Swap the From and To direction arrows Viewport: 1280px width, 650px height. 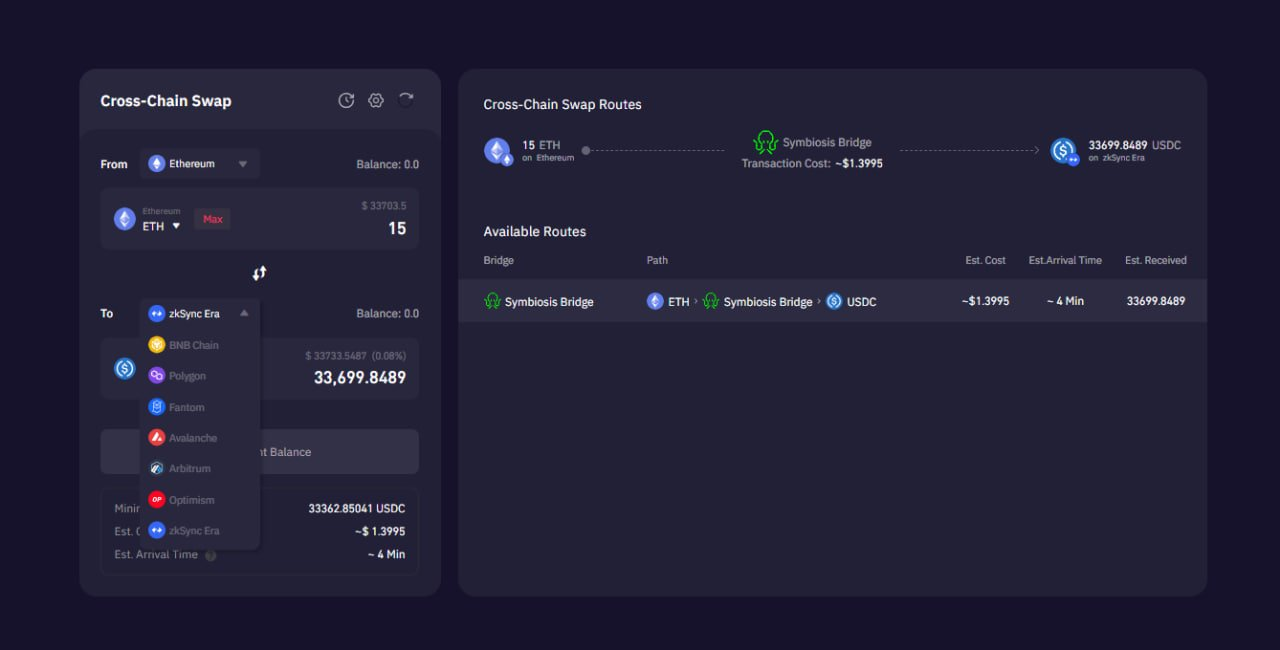coord(259,273)
